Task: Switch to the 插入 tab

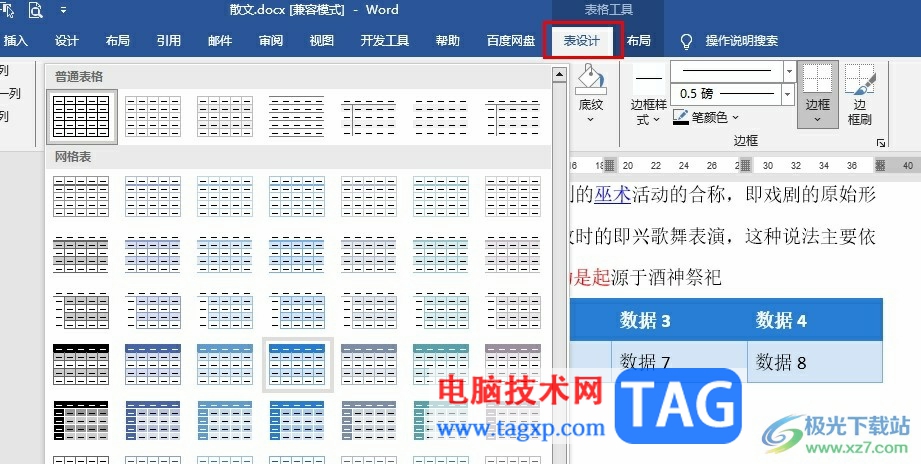Action: 15,41
